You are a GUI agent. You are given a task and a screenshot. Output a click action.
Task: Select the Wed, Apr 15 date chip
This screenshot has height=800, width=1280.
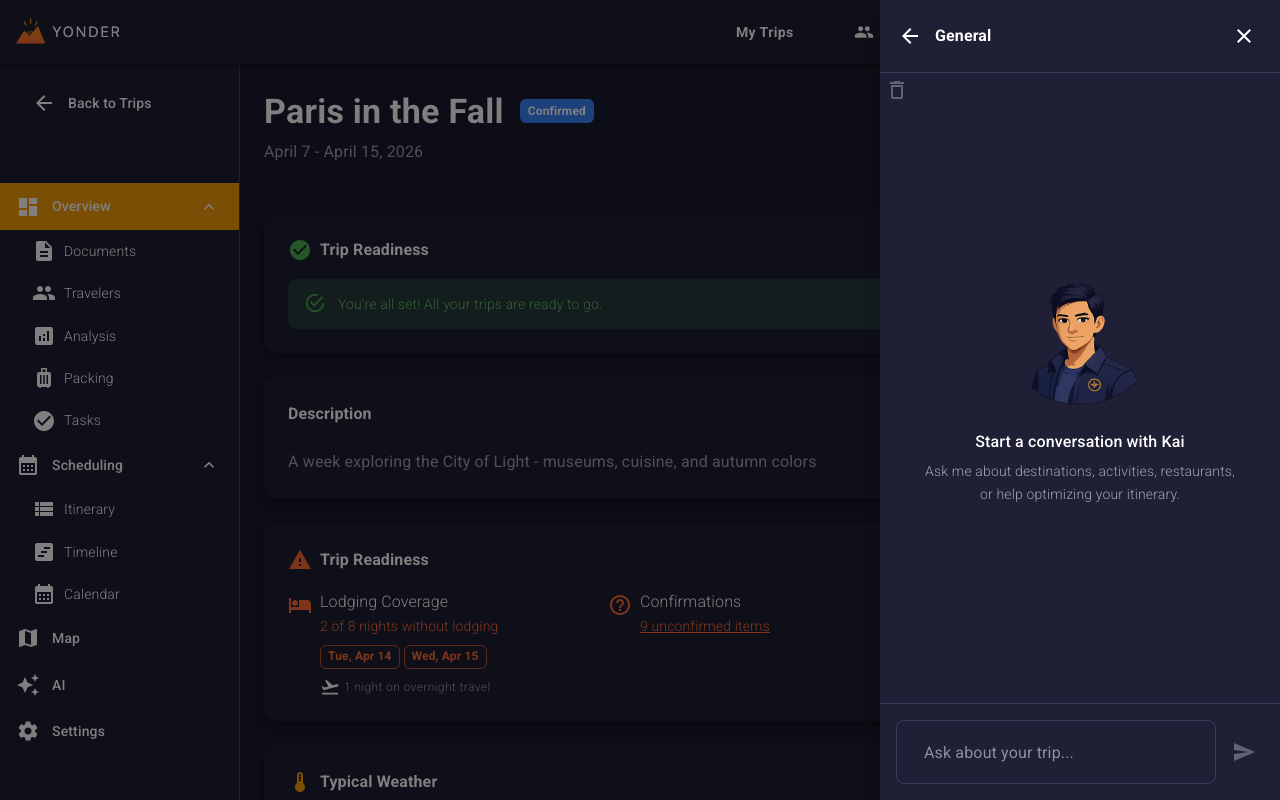tap(445, 656)
